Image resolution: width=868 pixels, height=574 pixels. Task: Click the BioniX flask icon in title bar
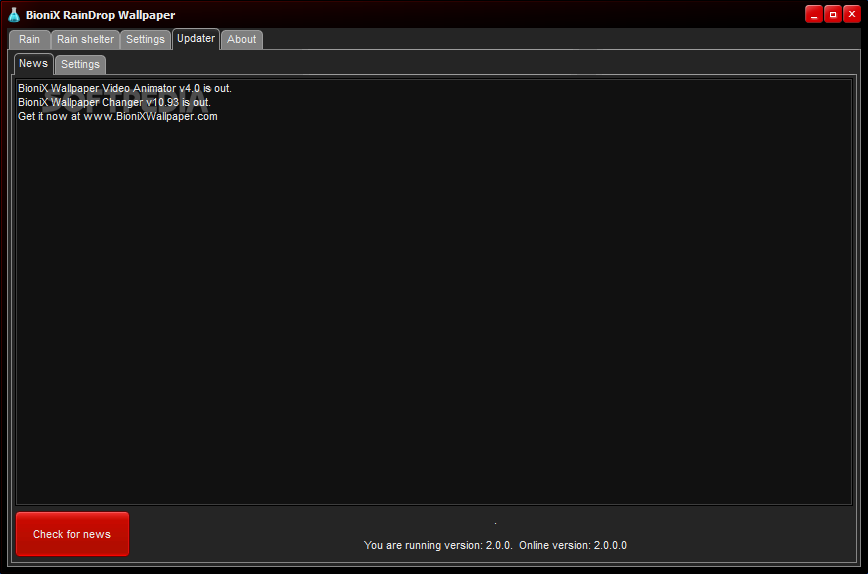coord(14,15)
